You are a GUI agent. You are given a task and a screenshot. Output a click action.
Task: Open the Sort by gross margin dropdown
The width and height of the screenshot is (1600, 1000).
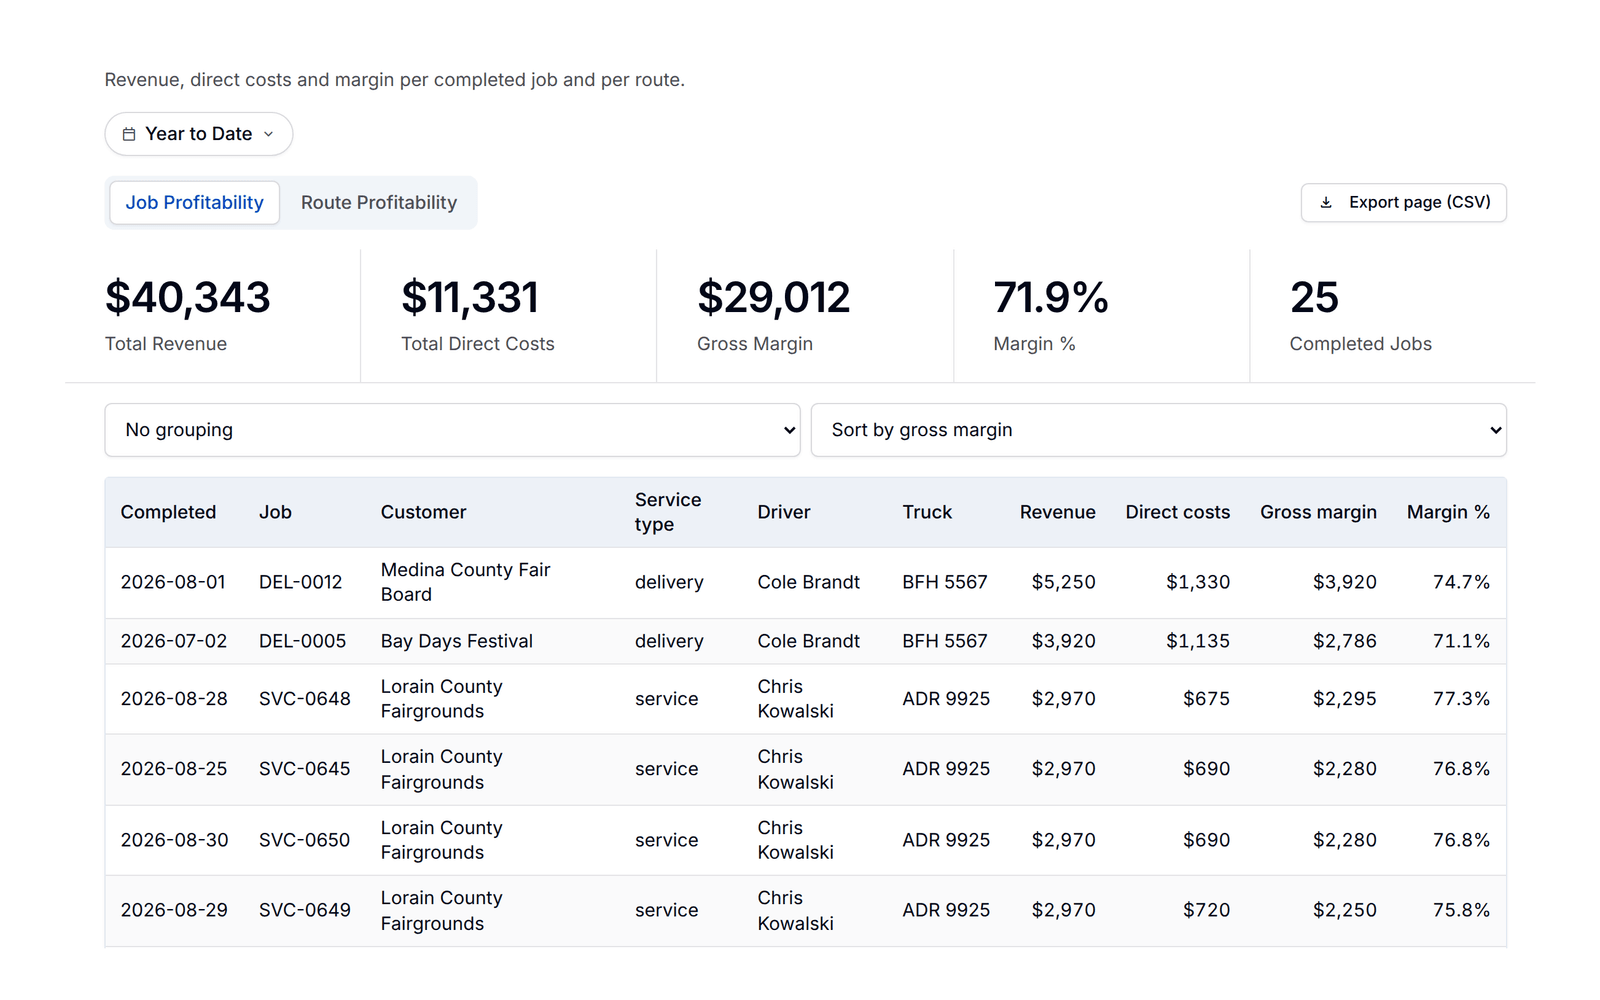click(x=1158, y=430)
